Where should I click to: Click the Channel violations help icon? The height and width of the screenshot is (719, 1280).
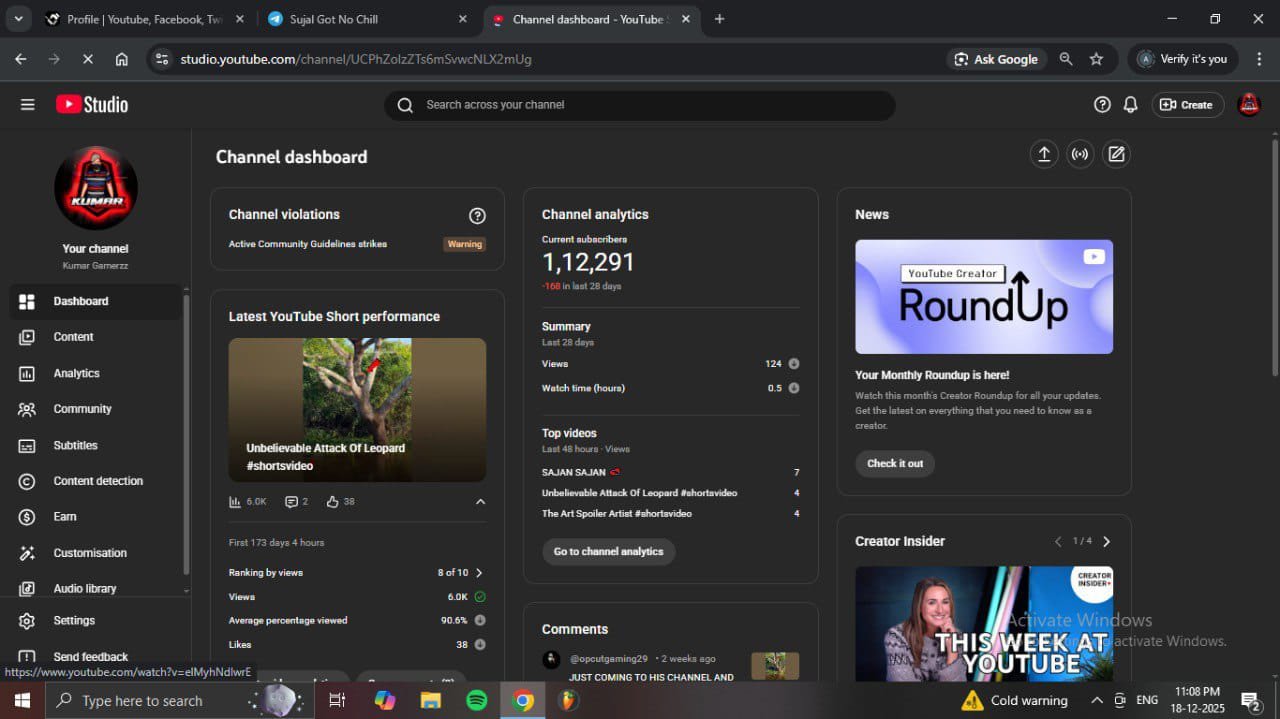click(x=477, y=215)
